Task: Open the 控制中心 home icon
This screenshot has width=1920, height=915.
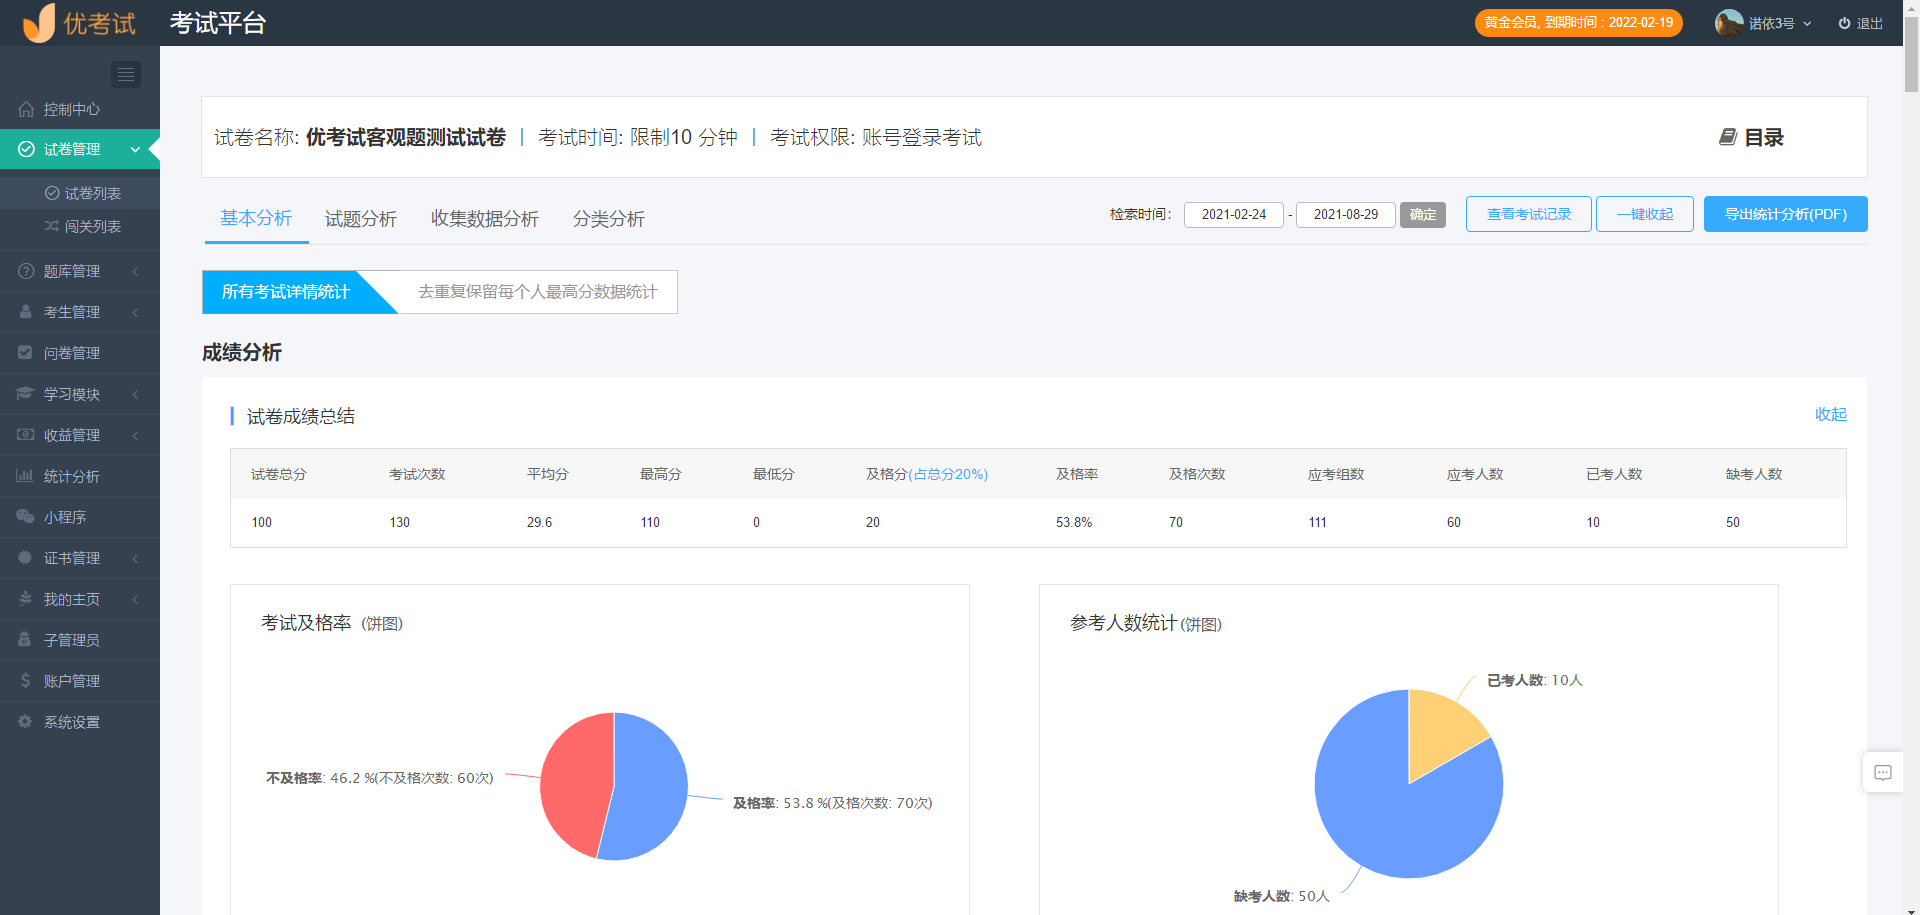Action: point(26,109)
